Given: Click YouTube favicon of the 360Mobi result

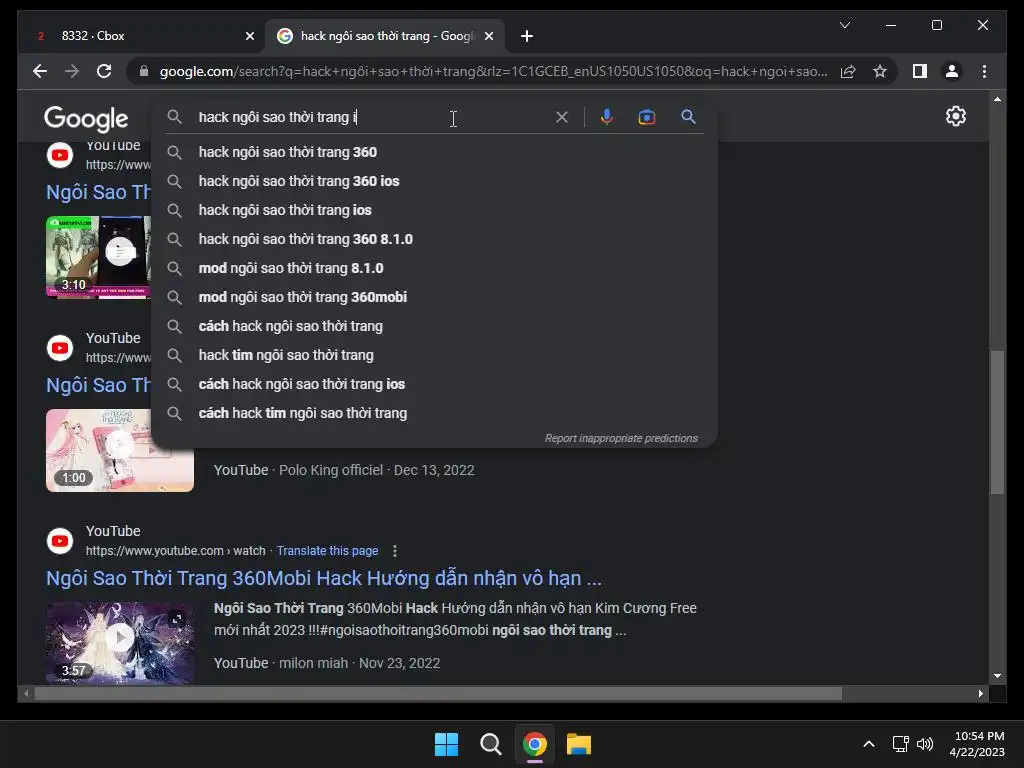Looking at the screenshot, I should click(60, 541).
